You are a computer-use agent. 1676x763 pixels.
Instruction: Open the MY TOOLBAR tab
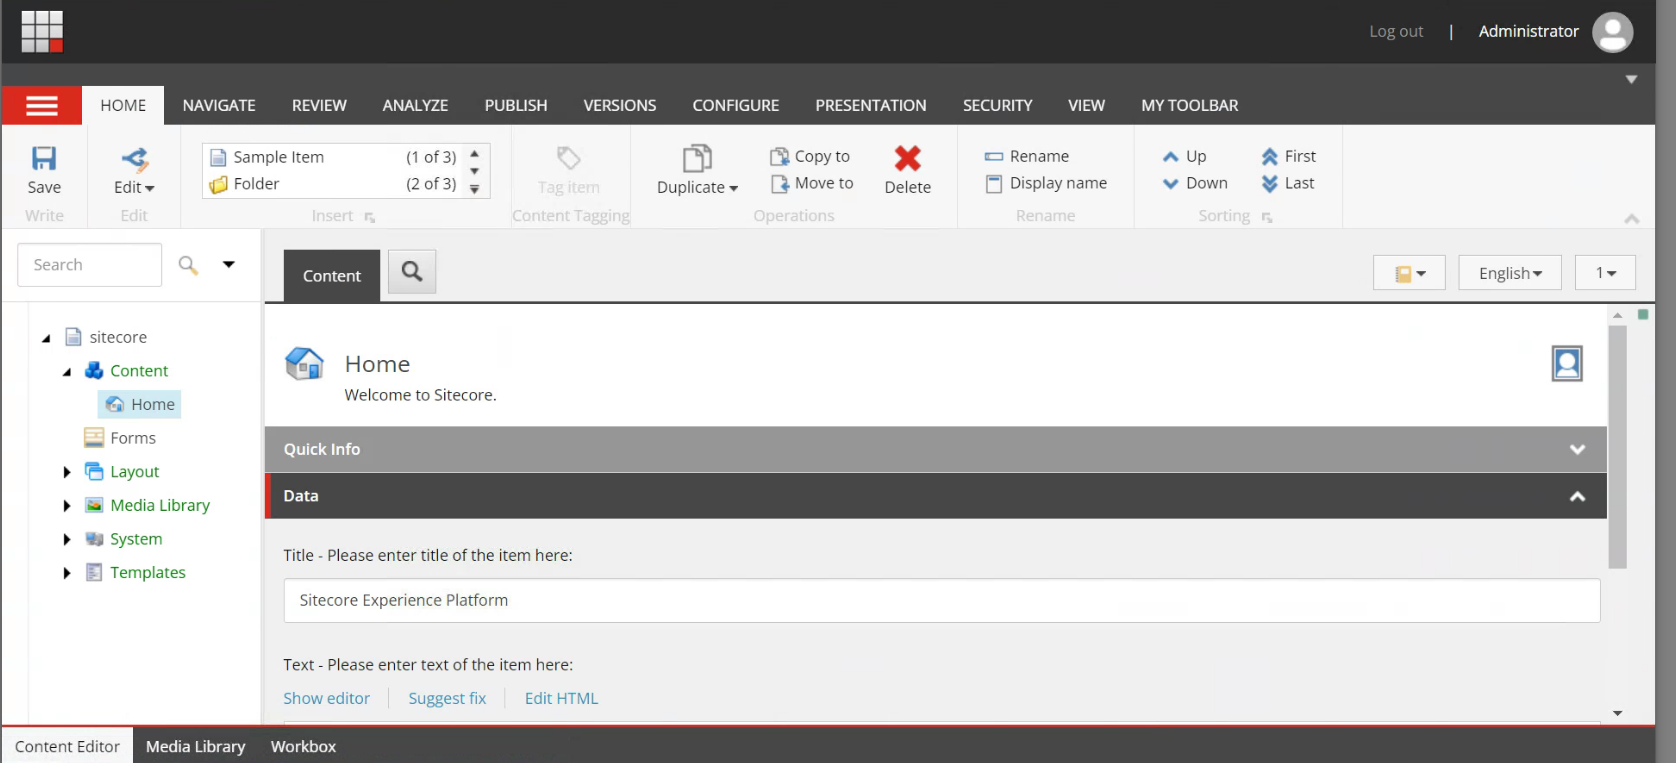[1190, 105]
